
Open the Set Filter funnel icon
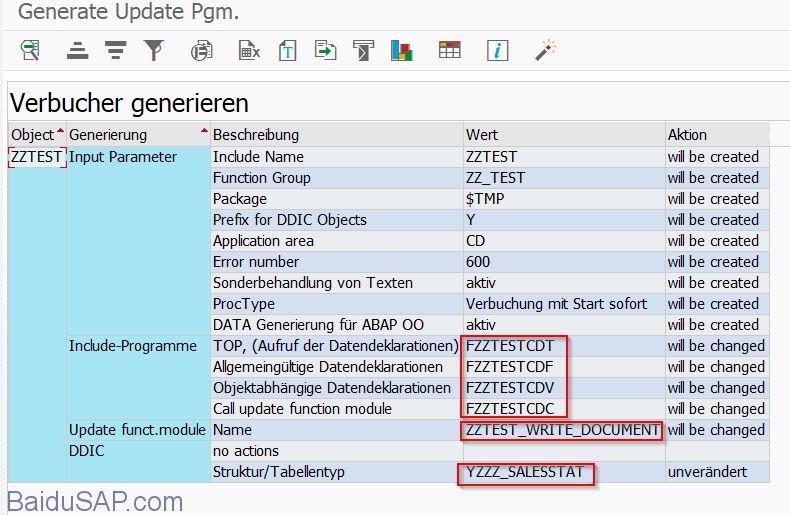(154, 50)
